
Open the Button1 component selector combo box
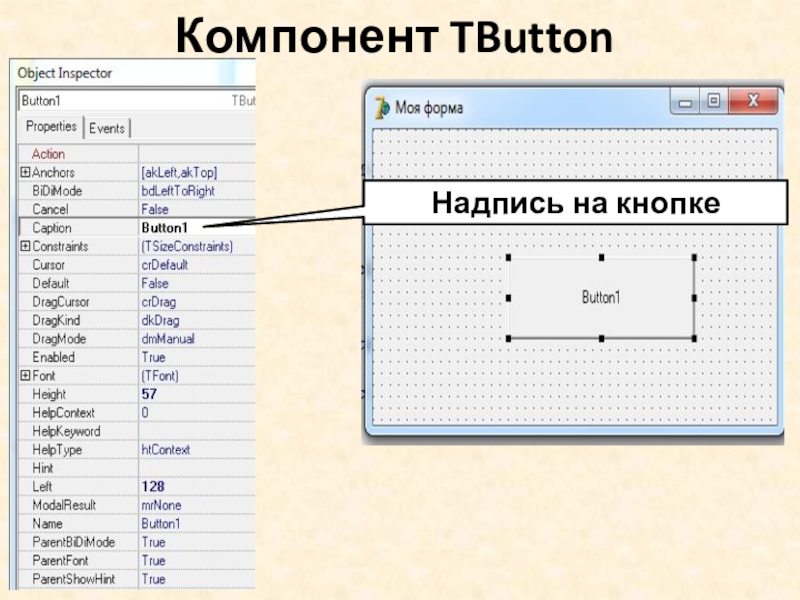tap(137, 101)
